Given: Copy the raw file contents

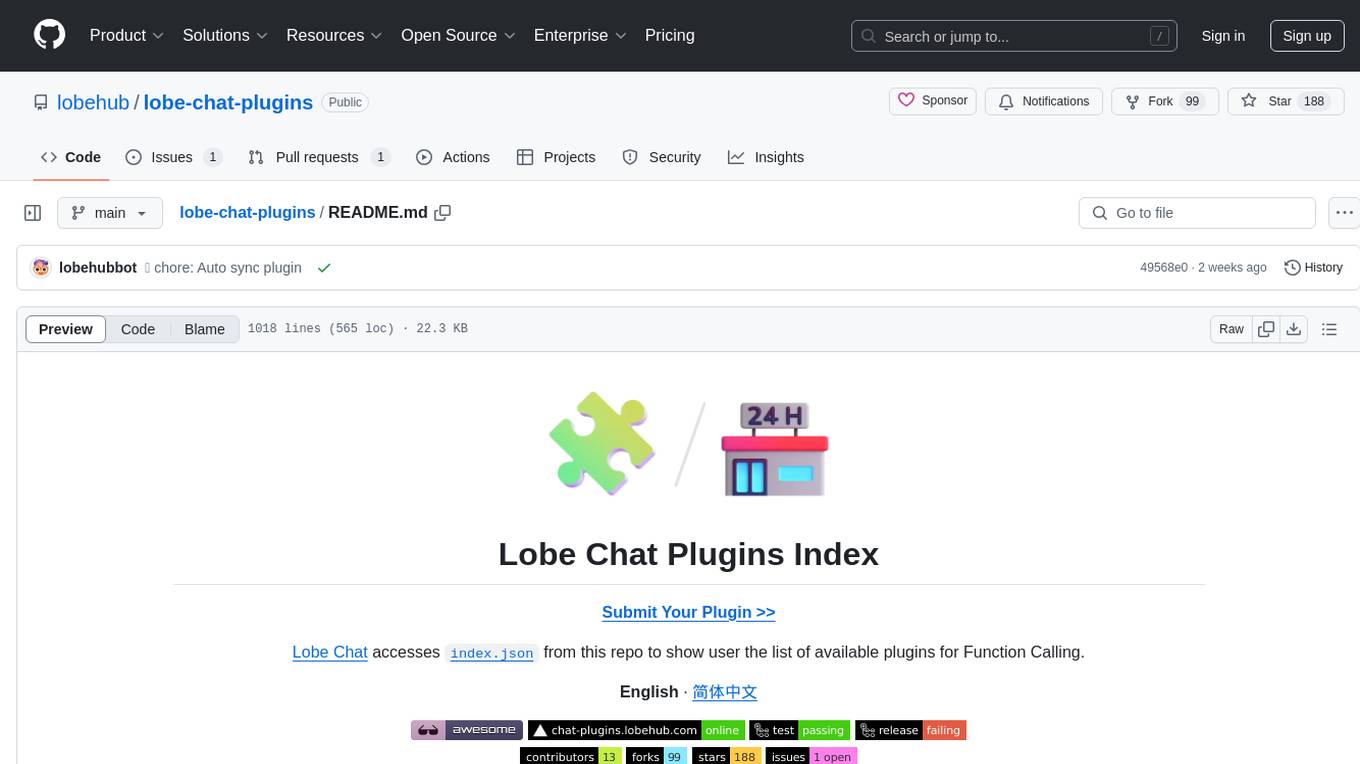Looking at the screenshot, I should point(1266,329).
